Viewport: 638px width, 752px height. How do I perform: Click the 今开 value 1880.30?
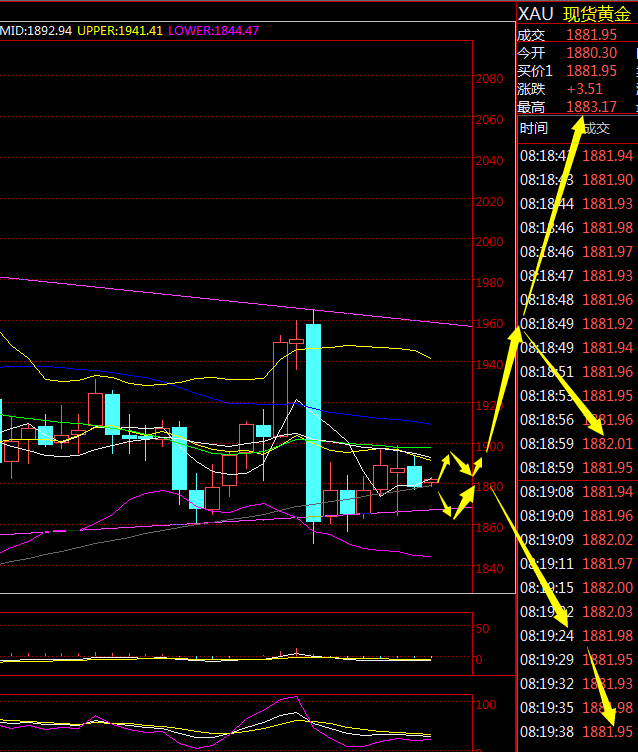click(592, 53)
